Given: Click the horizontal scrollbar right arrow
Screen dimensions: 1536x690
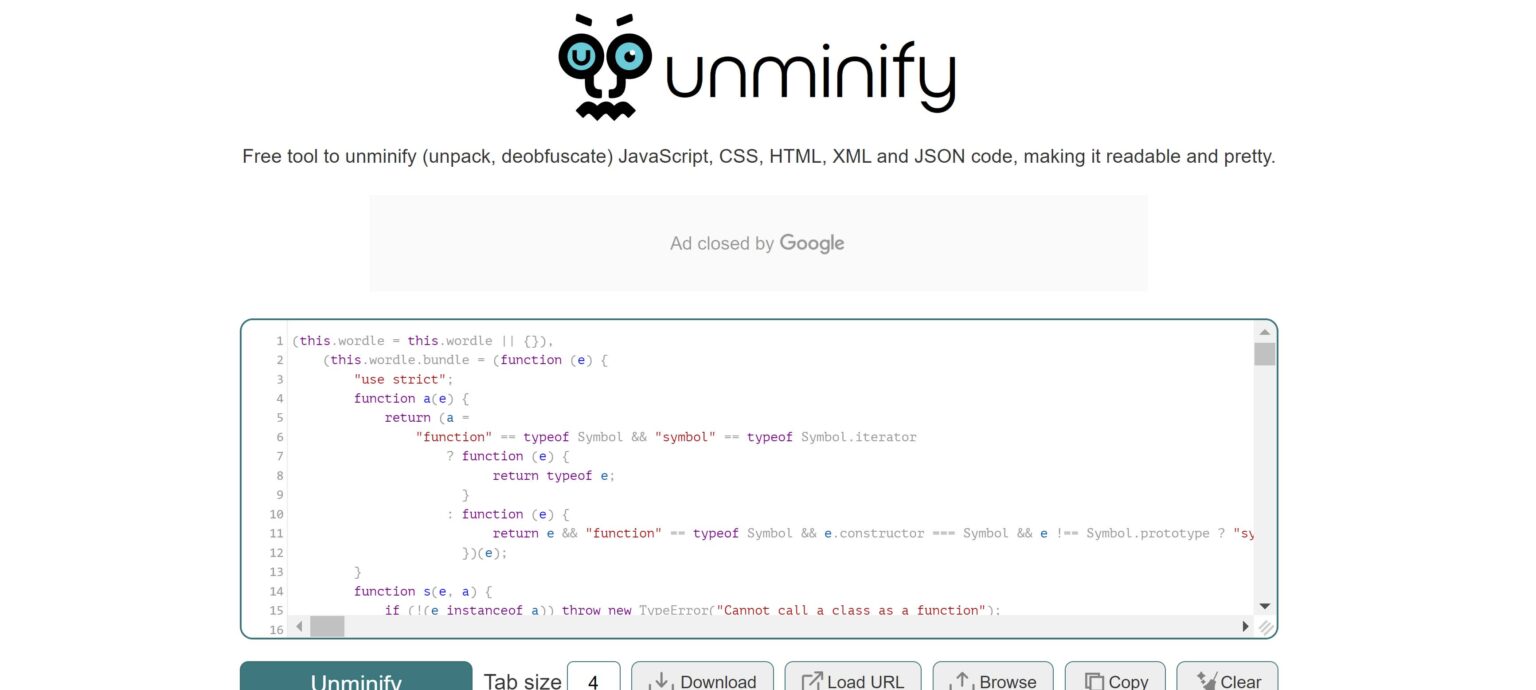Looking at the screenshot, I should 1245,627.
